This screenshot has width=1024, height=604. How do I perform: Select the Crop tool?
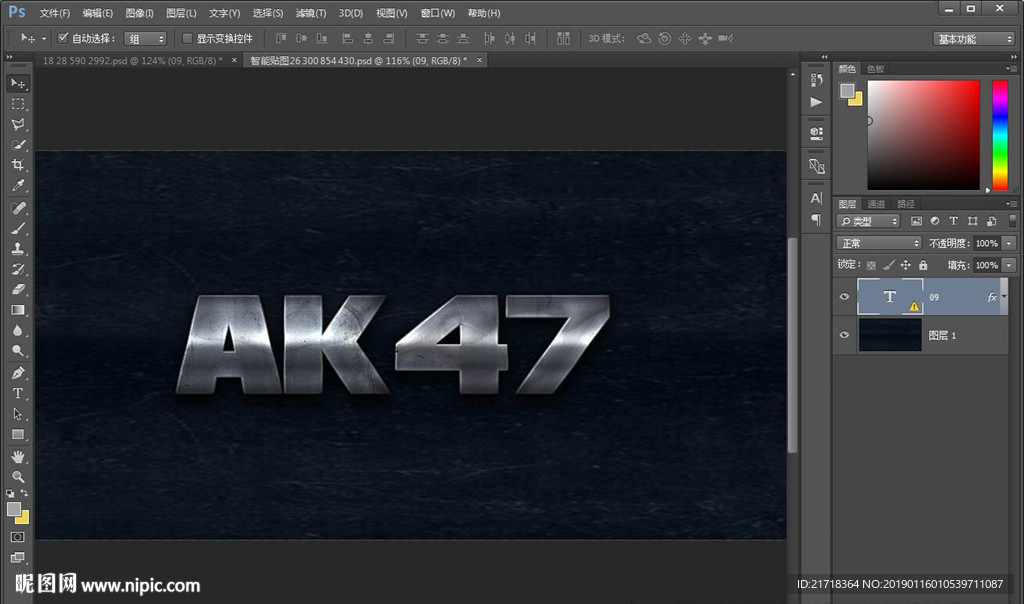18,165
